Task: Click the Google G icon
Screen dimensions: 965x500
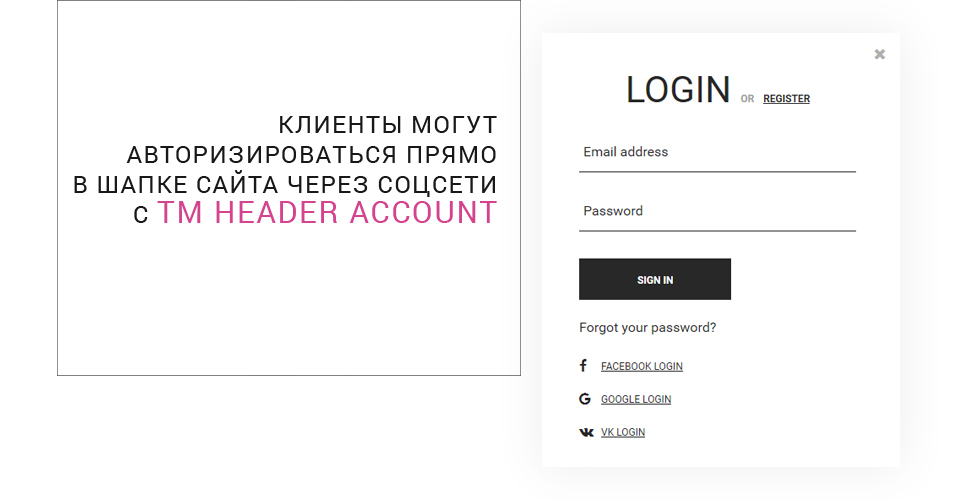Action: [x=585, y=399]
